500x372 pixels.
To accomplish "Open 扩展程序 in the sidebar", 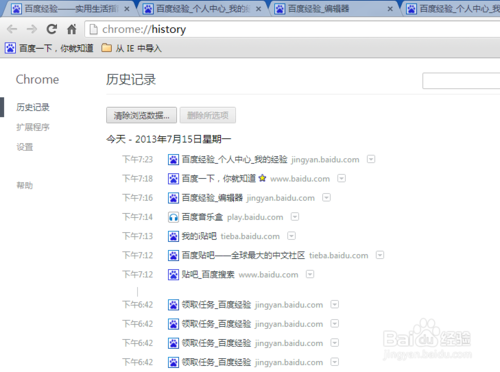I will click(33, 127).
